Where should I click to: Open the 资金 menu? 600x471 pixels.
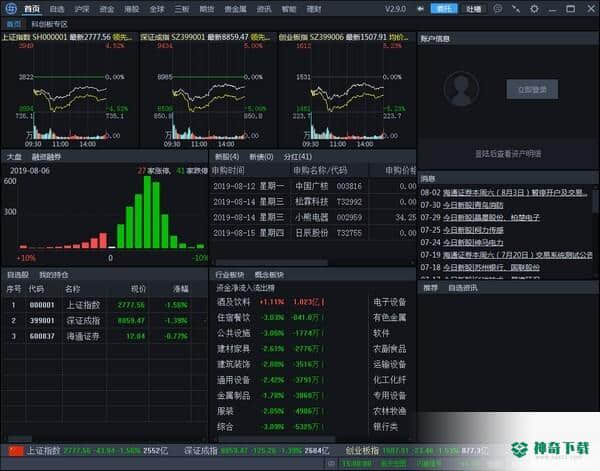click(x=106, y=9)
